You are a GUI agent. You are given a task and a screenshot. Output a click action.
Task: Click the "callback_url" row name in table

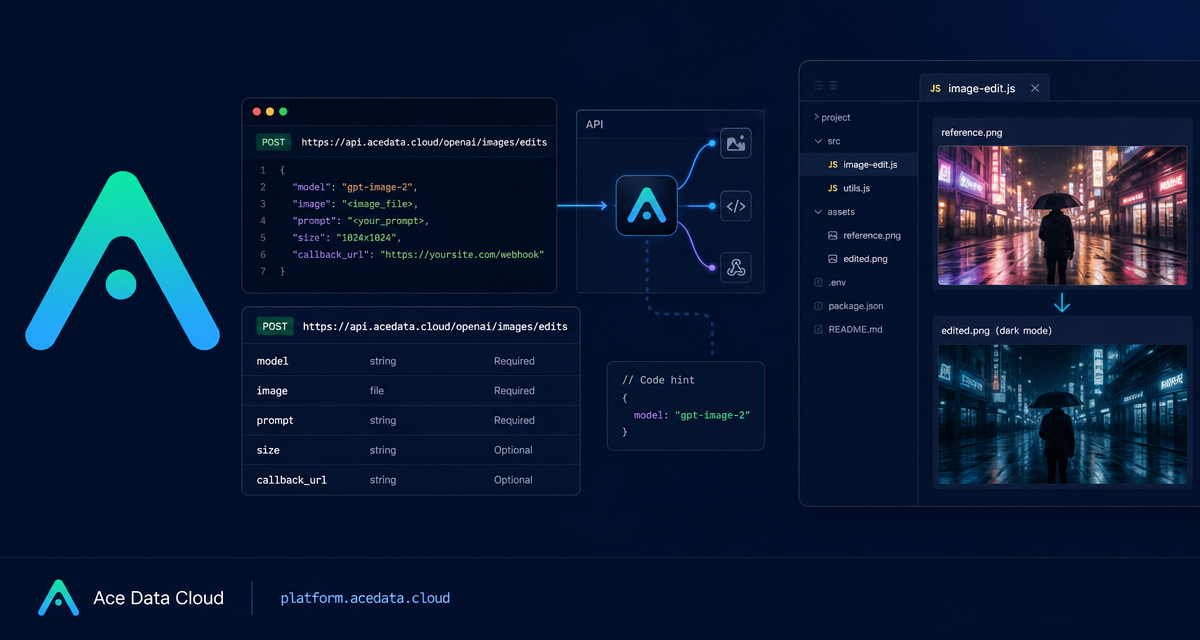[x=292, y=480]
